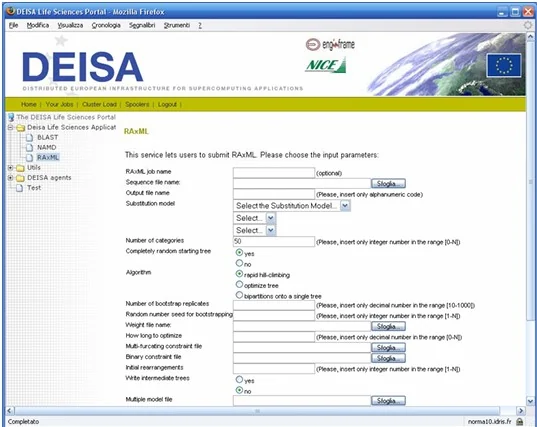Click the scroll left arrow
Viewport: 537px width, 427px height.
(10, 411)
